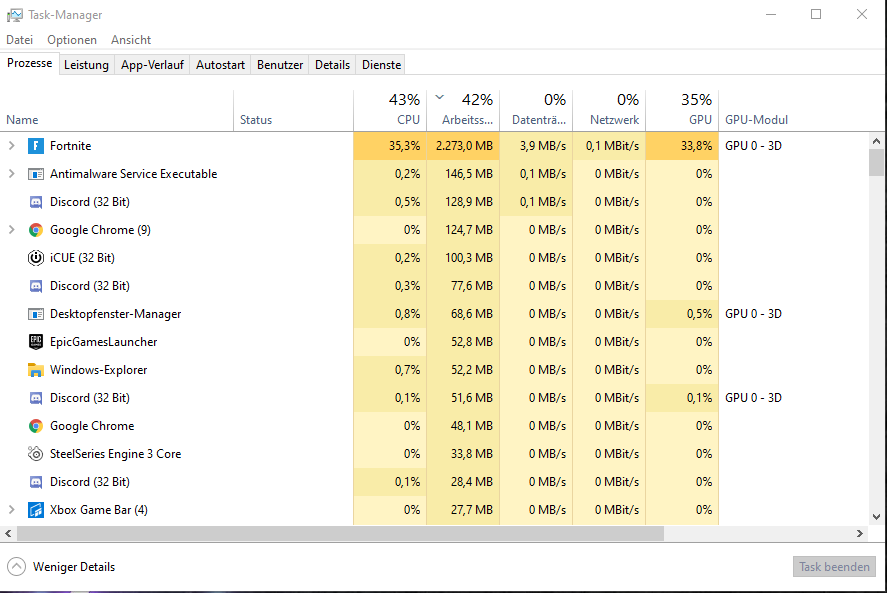Click the horizontal scrollbar thumb
The width and height of the screenshot is (887, 593).
[340, 534]
